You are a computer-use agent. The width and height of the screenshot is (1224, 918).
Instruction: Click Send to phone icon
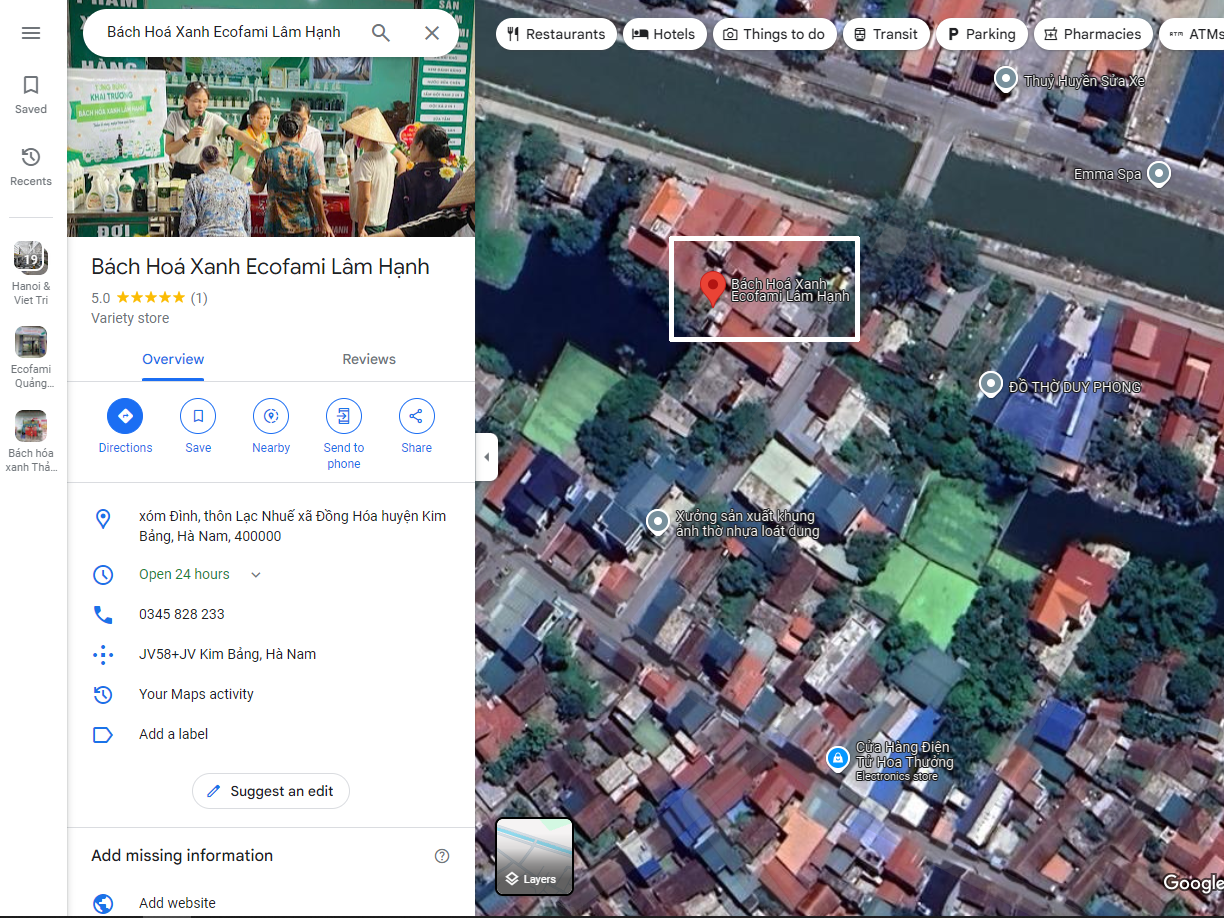pos(344,416)
